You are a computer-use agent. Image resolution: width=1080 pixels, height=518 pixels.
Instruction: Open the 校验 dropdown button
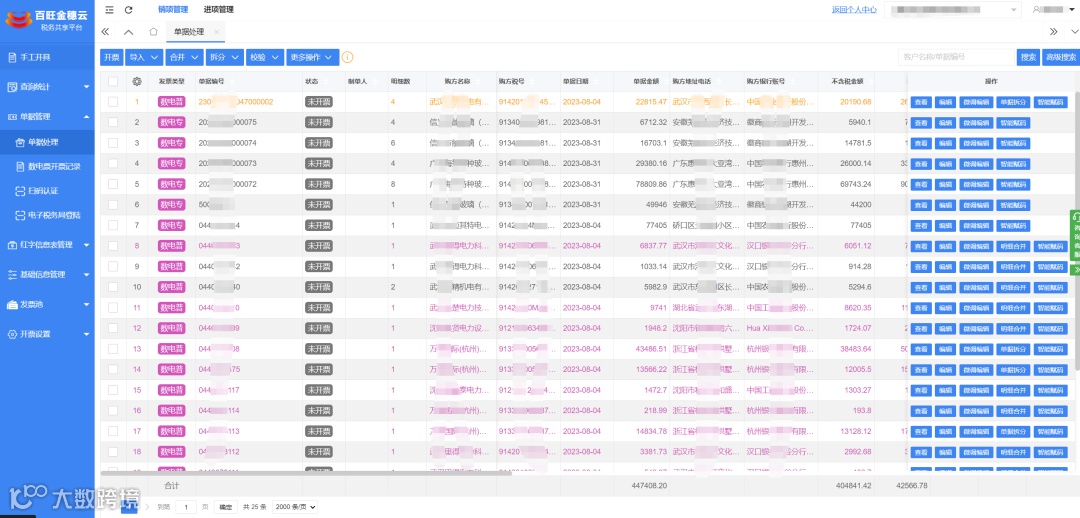pyautogui.click(x=265, y=57)
